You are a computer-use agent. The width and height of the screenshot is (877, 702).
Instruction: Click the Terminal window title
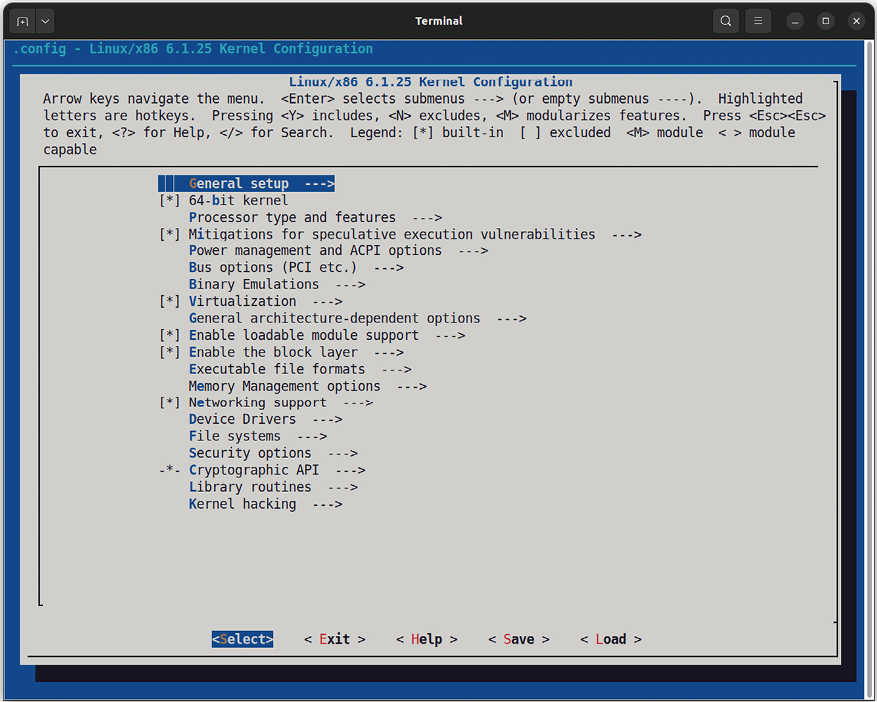[x=438, y=21]
